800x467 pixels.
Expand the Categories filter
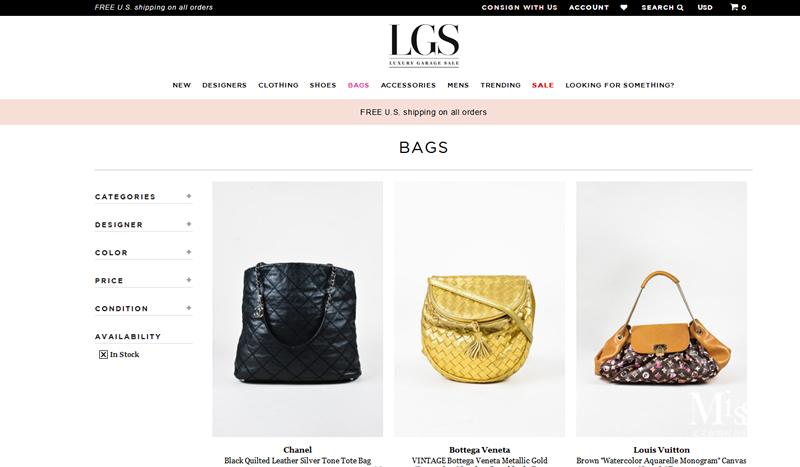[143, 196]
